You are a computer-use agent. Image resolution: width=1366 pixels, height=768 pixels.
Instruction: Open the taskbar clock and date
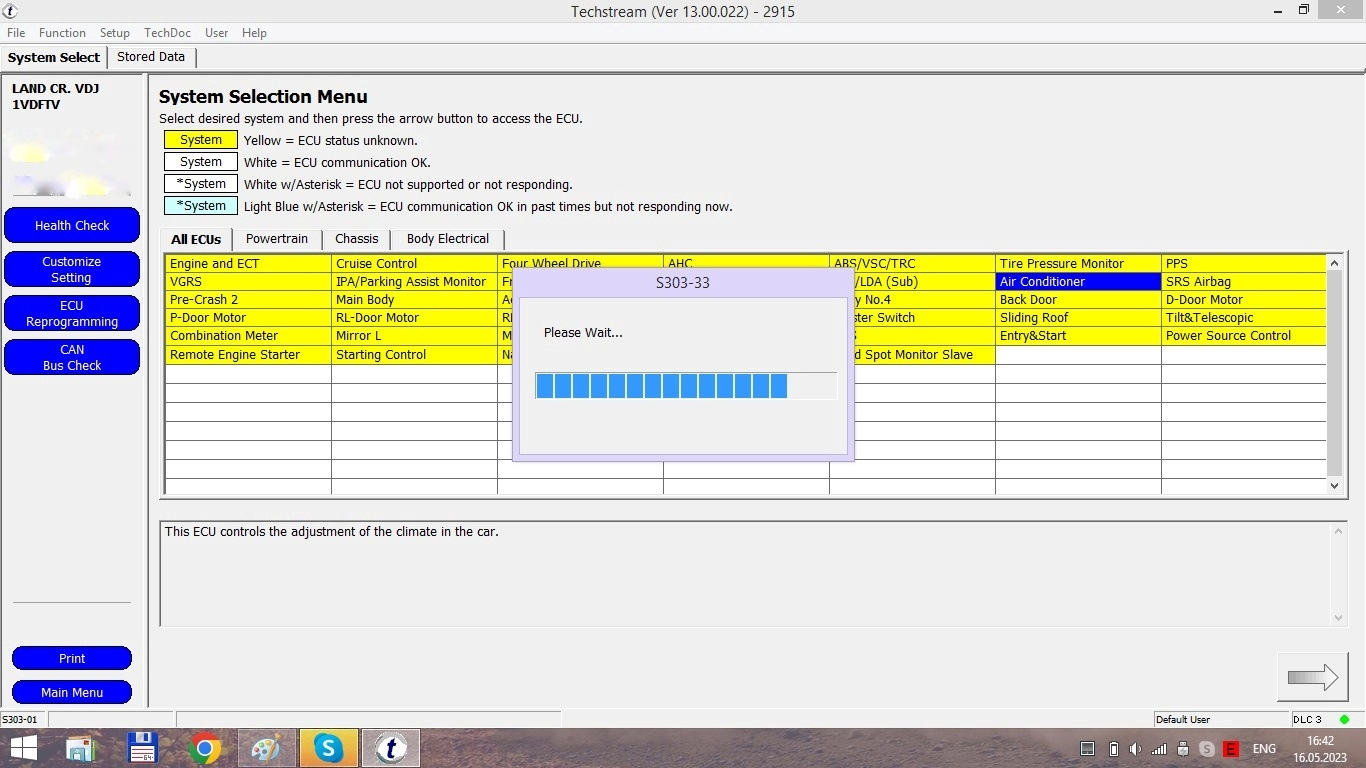click(1320, 749)
